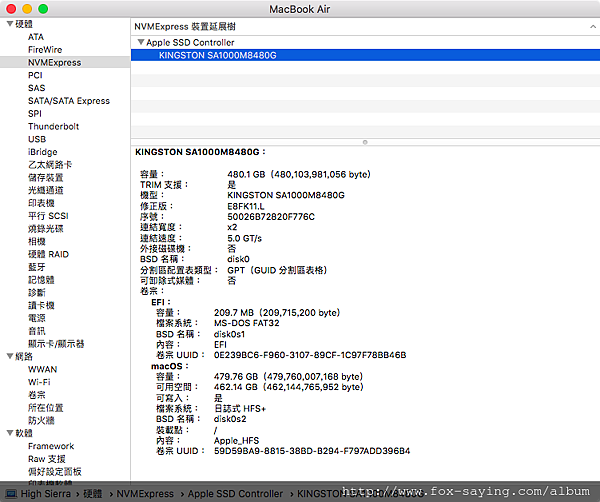Click Apple SSD Controller in the path bar
600x502 pixels.
(235, 494)
